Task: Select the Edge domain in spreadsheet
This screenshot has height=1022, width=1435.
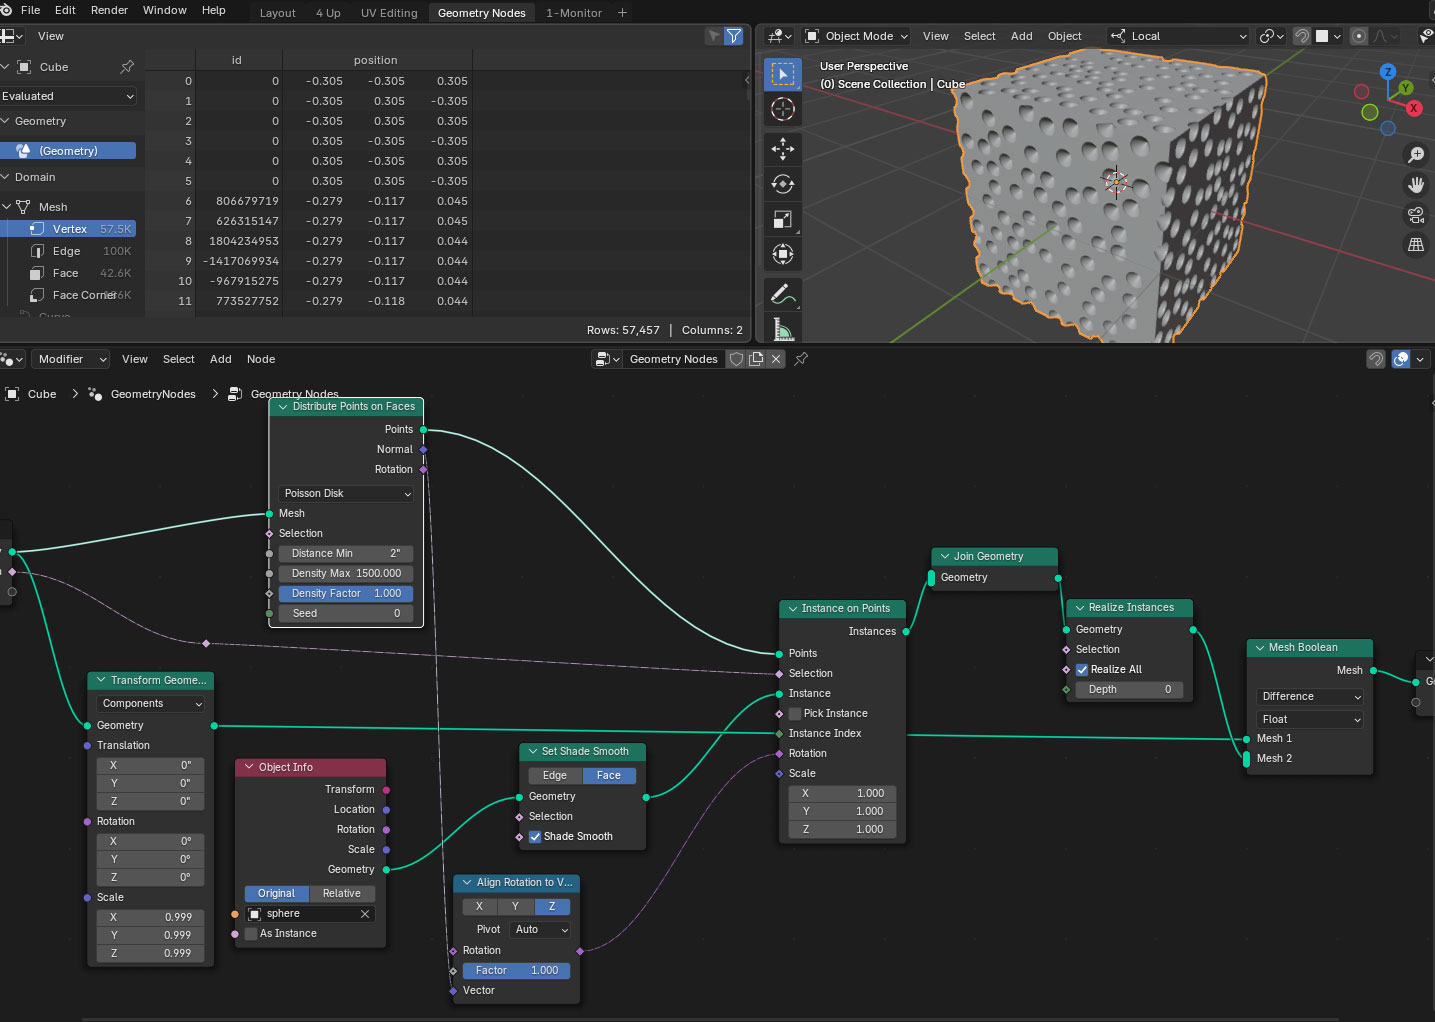Action: pyautogui.click(x=66, y=251)
